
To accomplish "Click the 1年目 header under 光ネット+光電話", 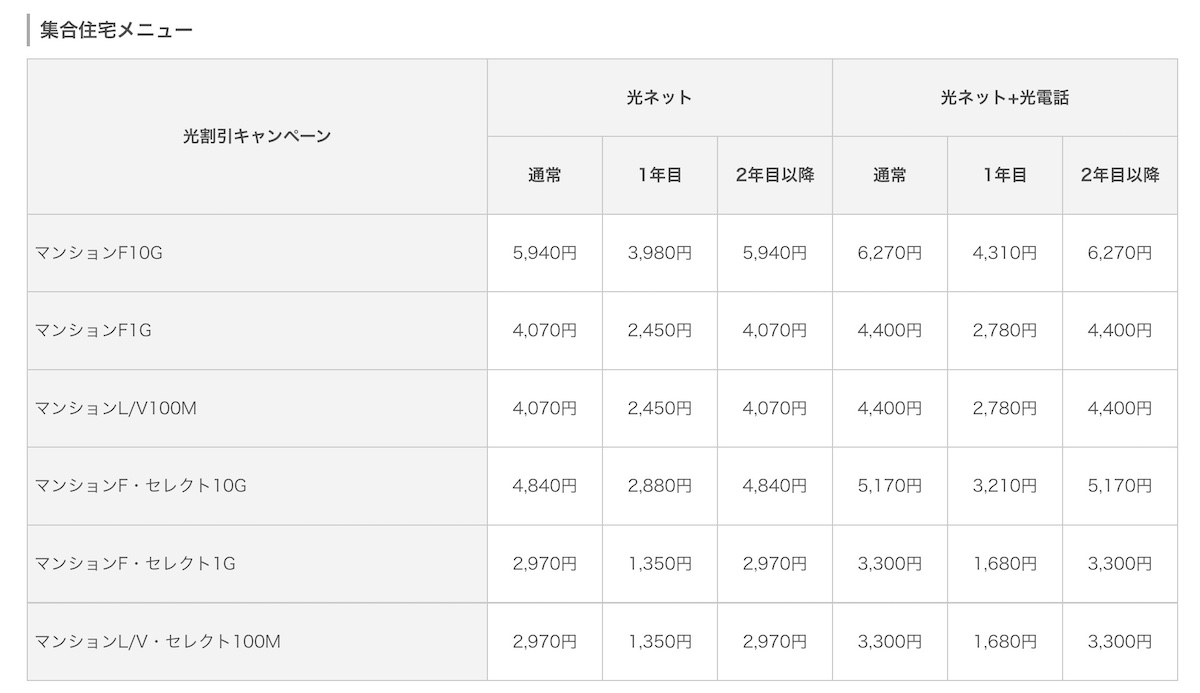I will (1005, 175).
